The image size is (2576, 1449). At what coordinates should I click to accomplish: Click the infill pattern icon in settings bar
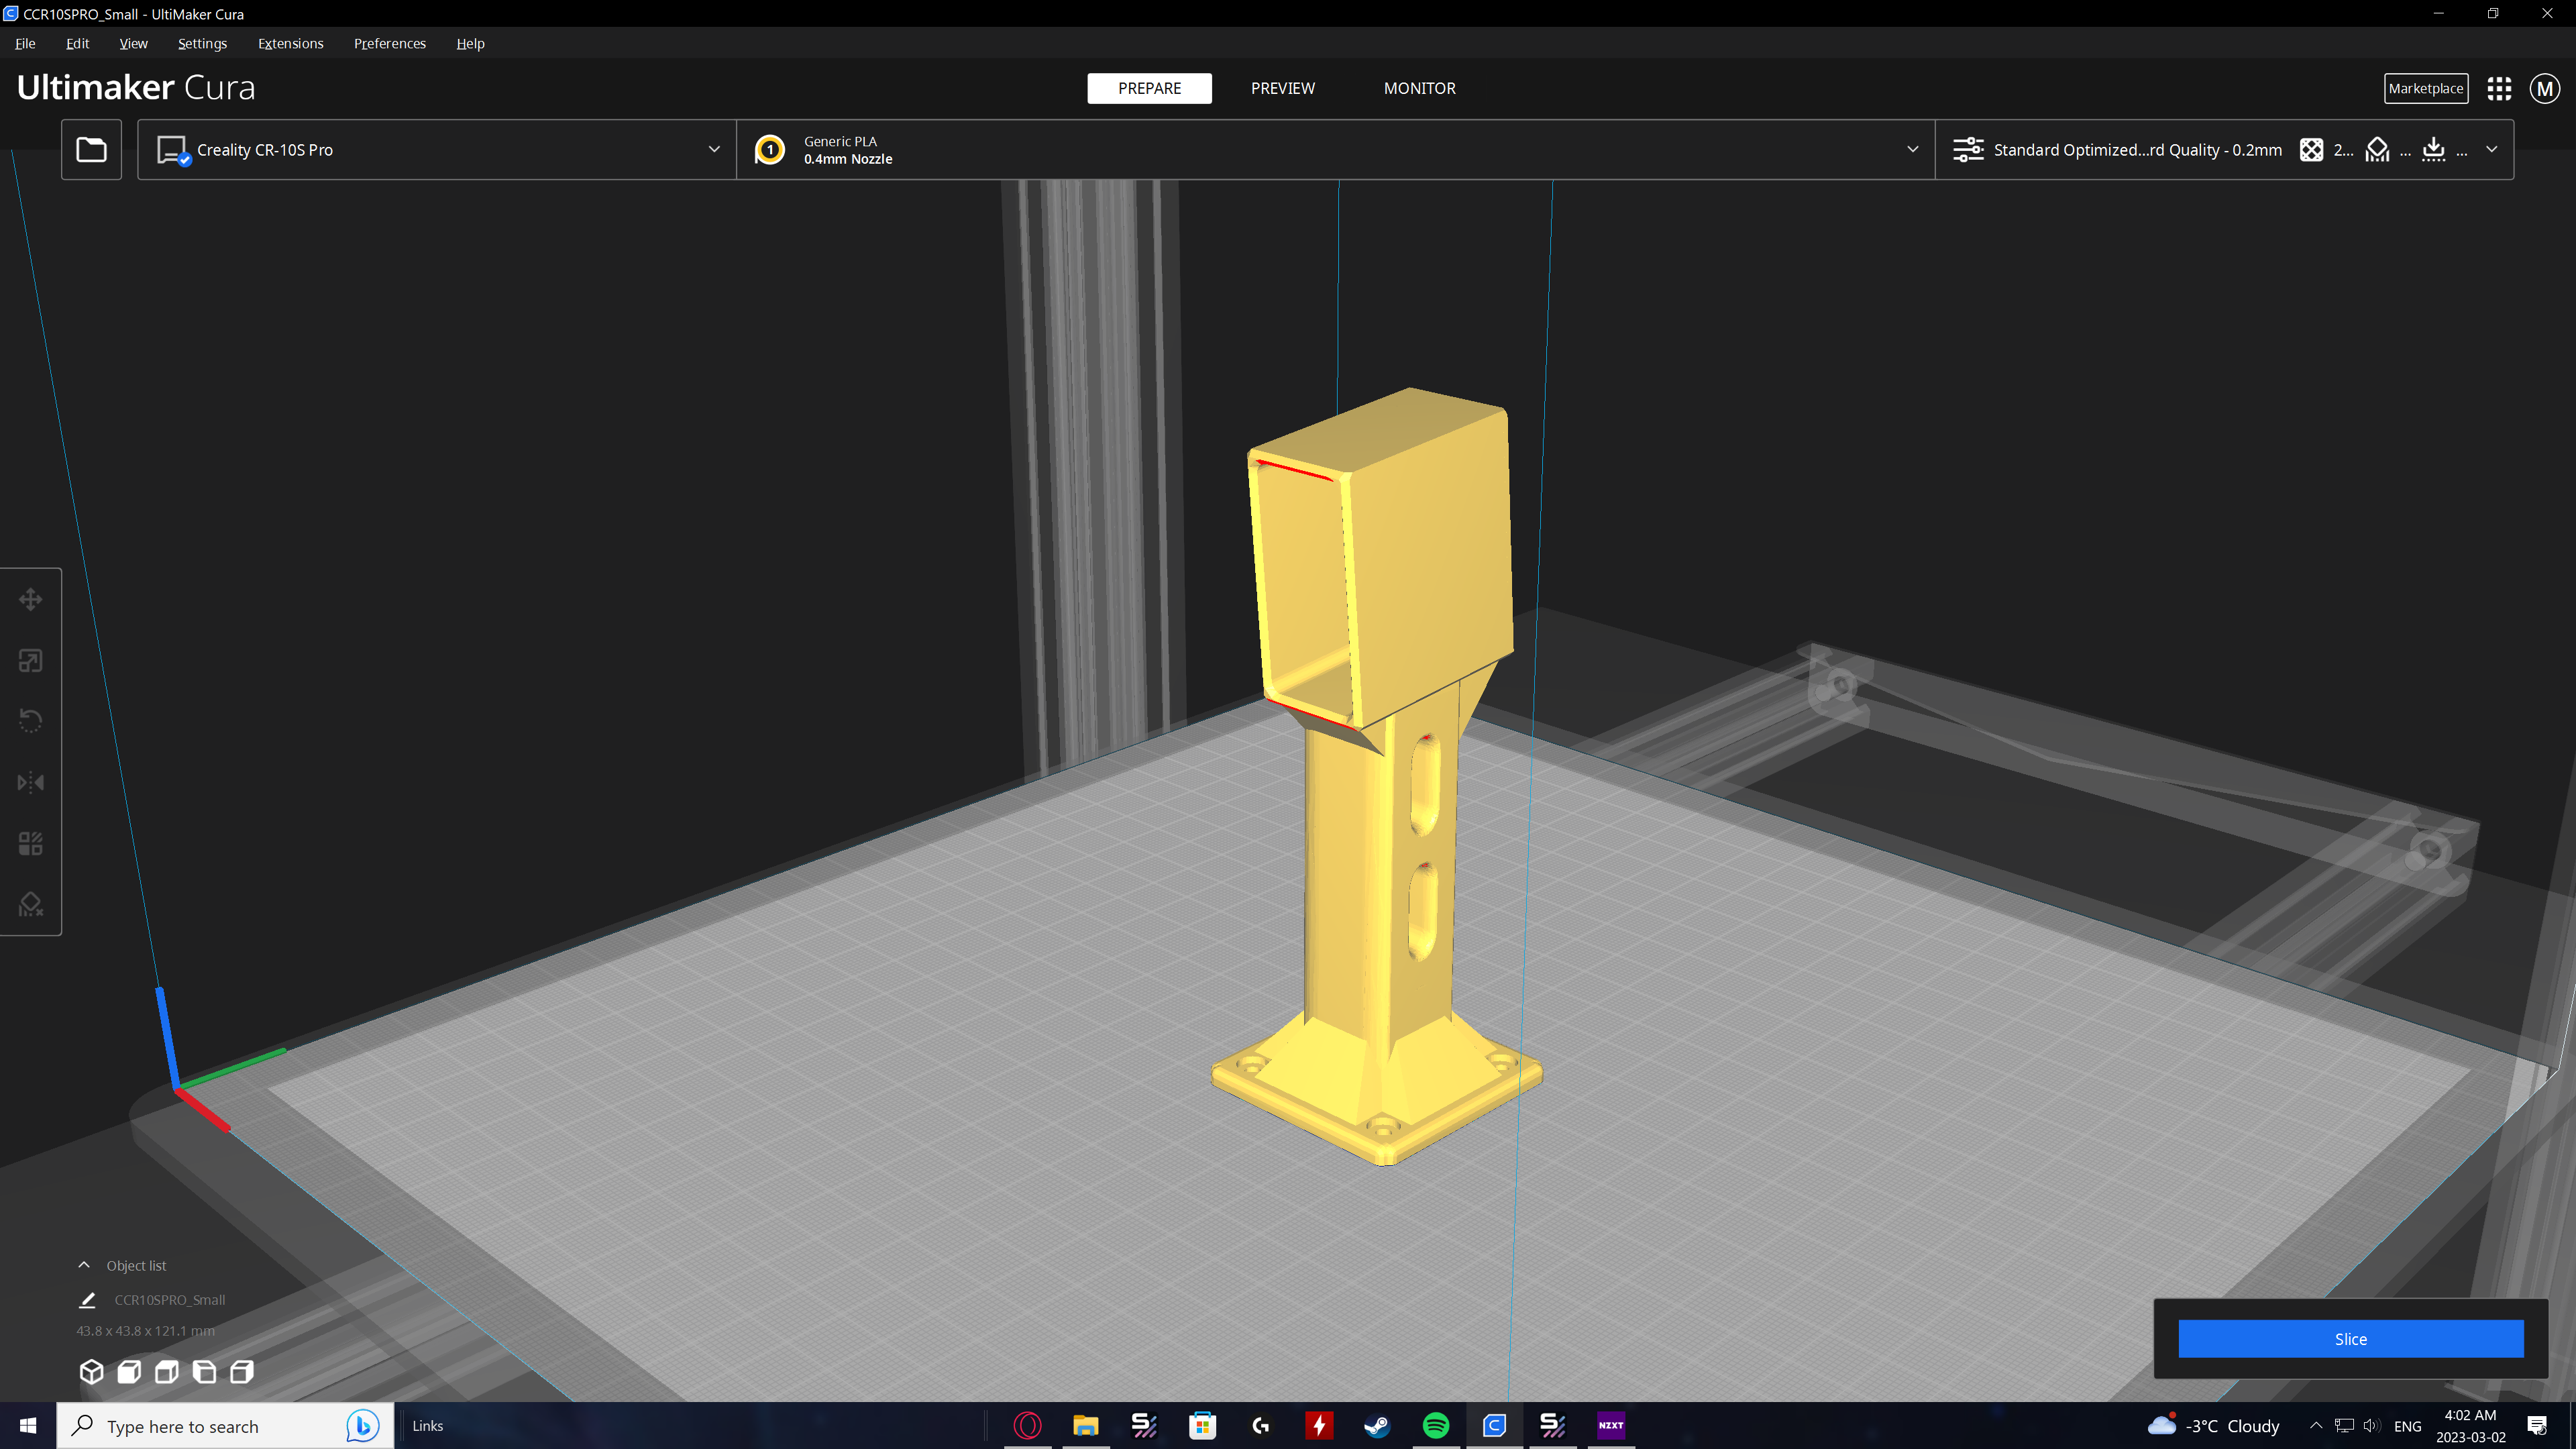[2311, 150]
